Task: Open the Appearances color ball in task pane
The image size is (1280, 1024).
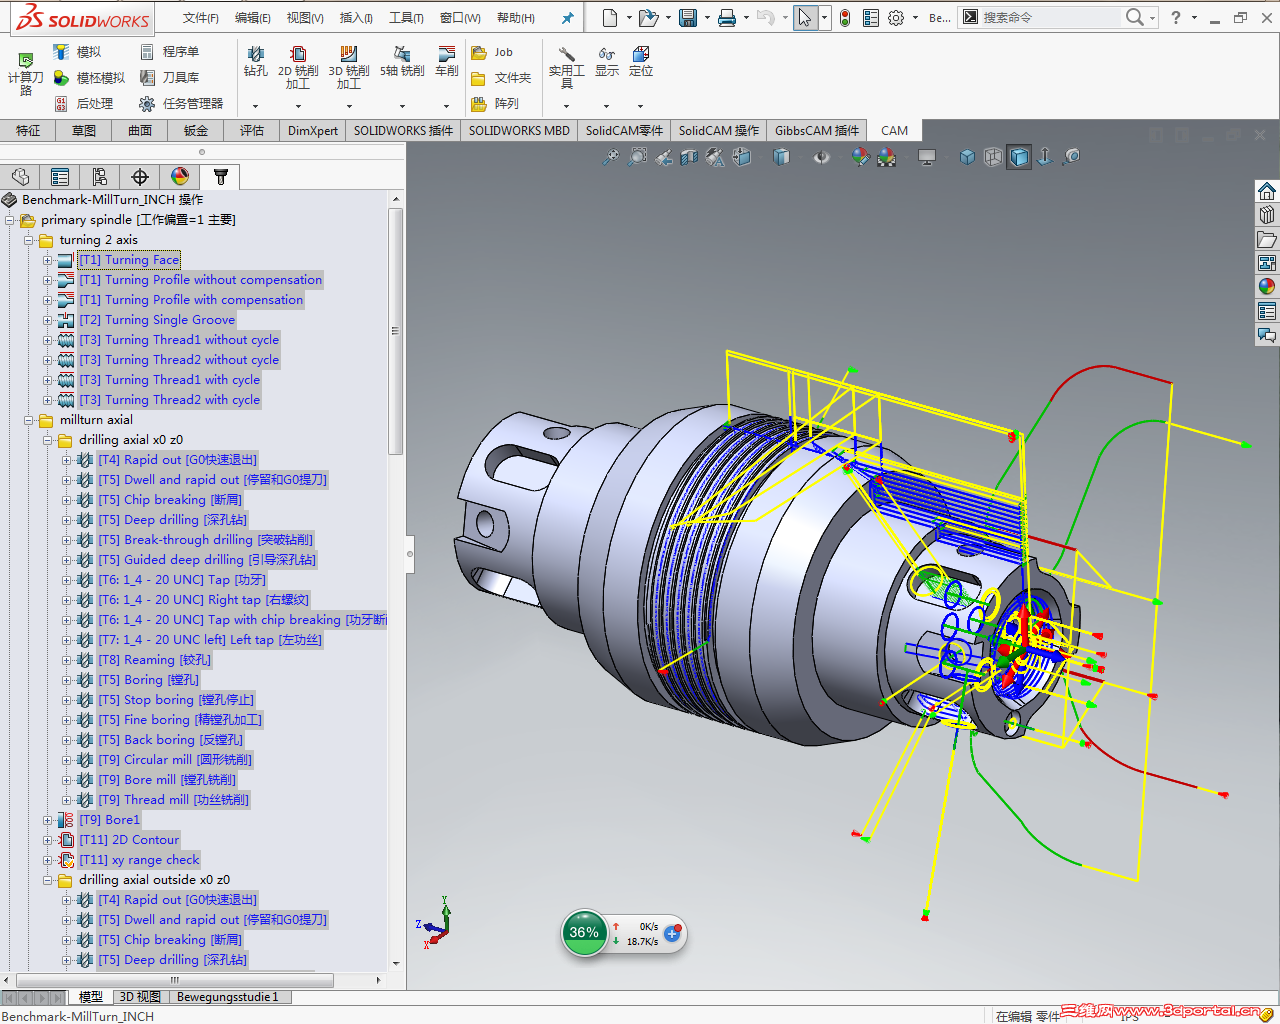Action: click(1267, 287)
